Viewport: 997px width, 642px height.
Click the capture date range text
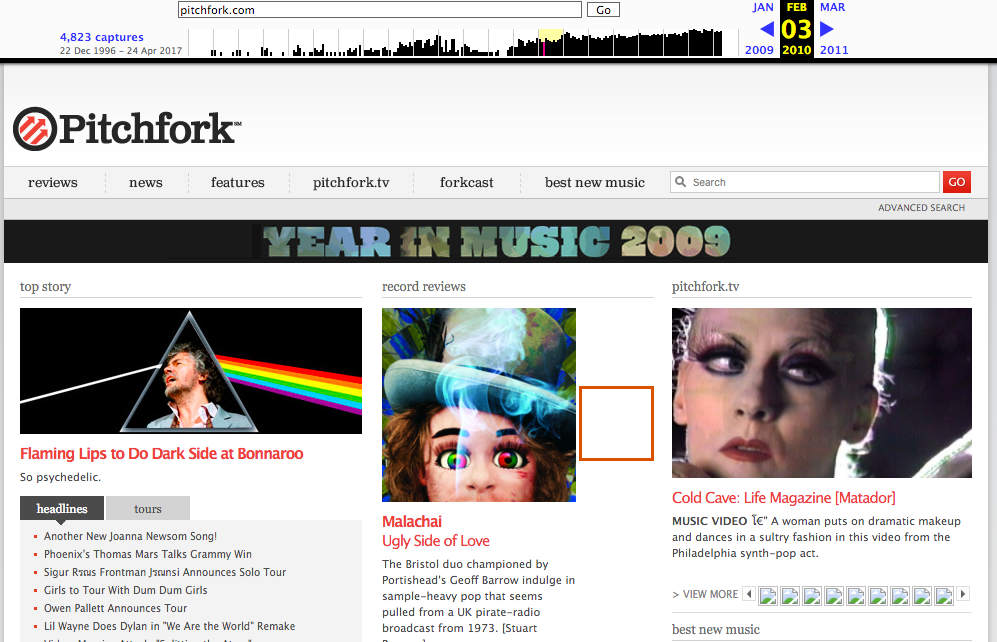121,51
